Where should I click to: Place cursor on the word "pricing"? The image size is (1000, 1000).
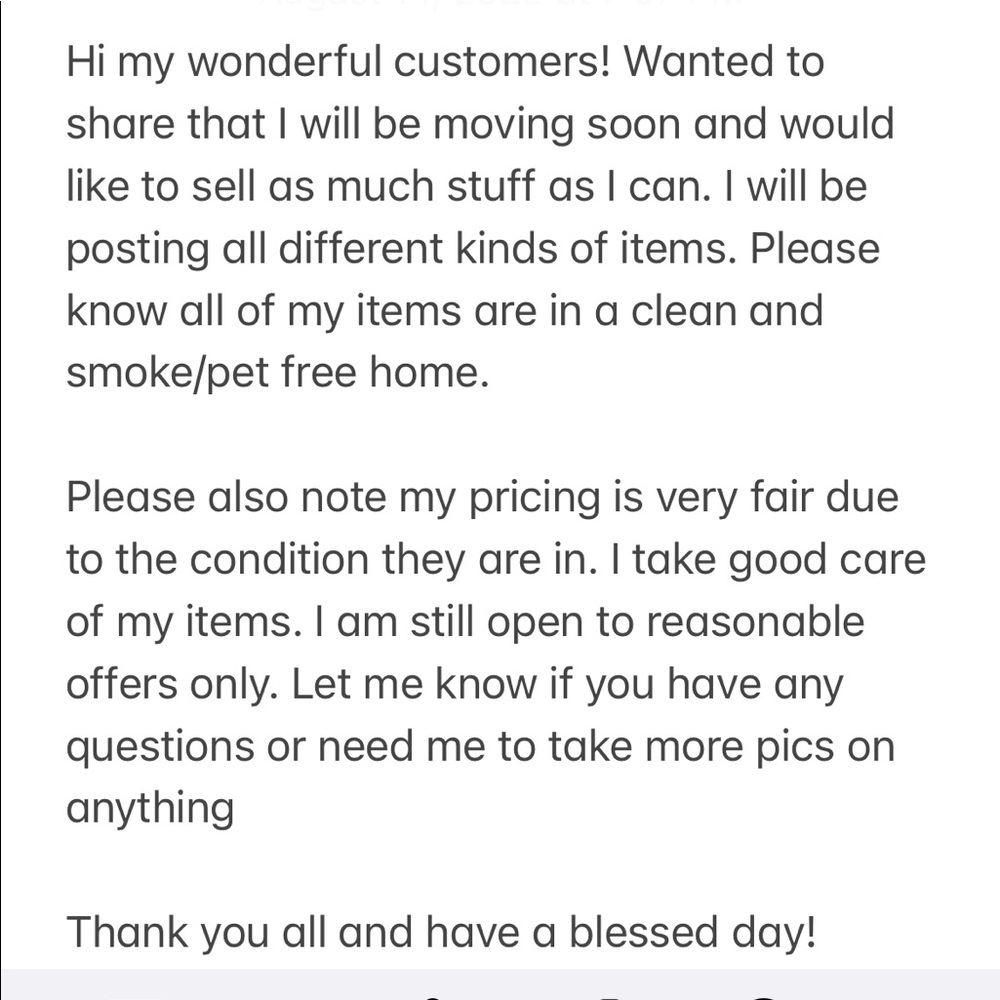535,499
